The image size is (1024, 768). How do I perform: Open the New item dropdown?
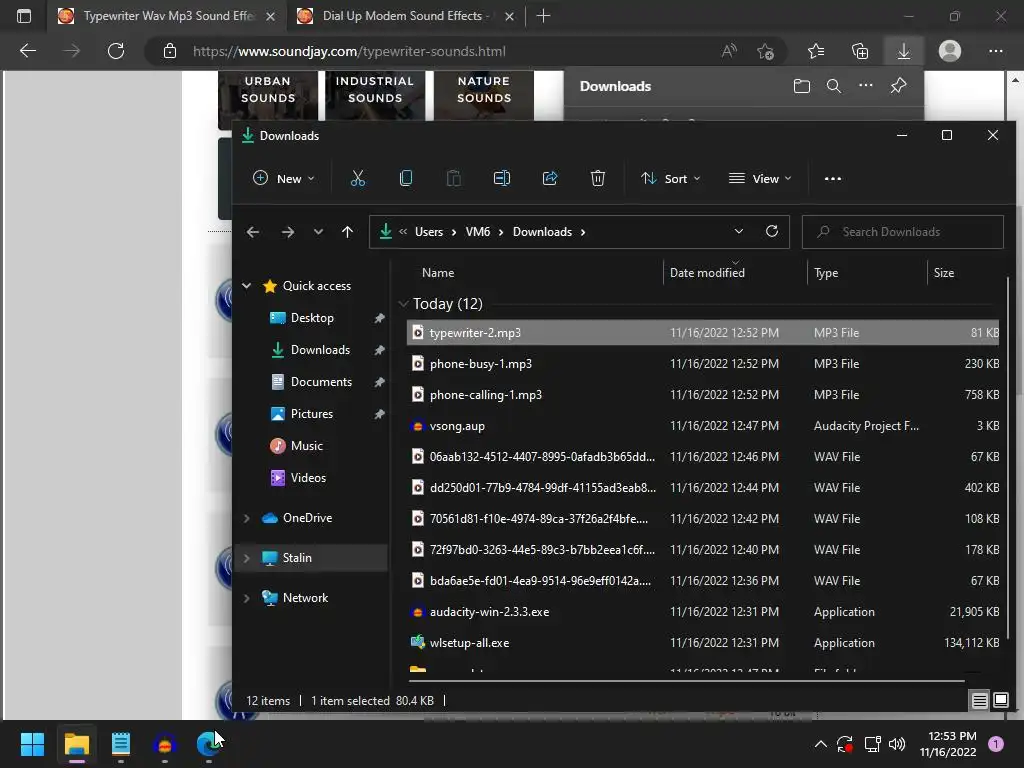(x=283, y=178)
